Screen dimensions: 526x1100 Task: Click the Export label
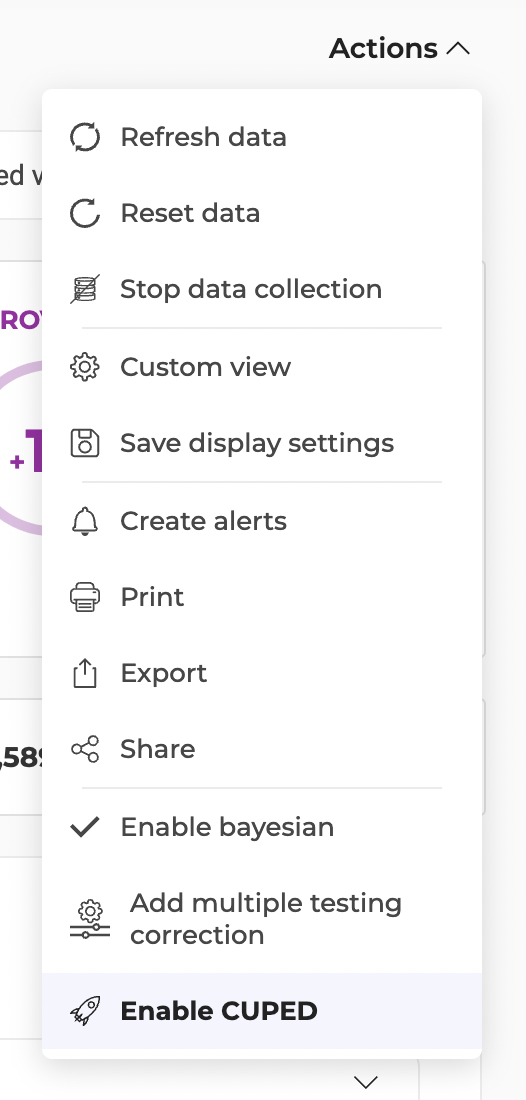tap(163, 673)
